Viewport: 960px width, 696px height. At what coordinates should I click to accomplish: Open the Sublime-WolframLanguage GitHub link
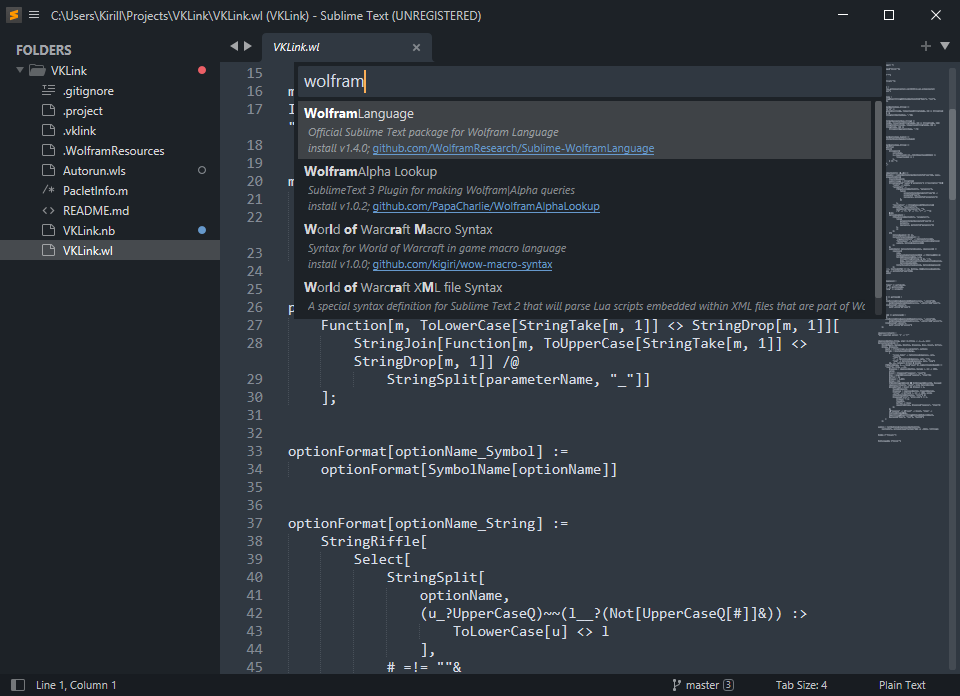click(x=513, y=148)
